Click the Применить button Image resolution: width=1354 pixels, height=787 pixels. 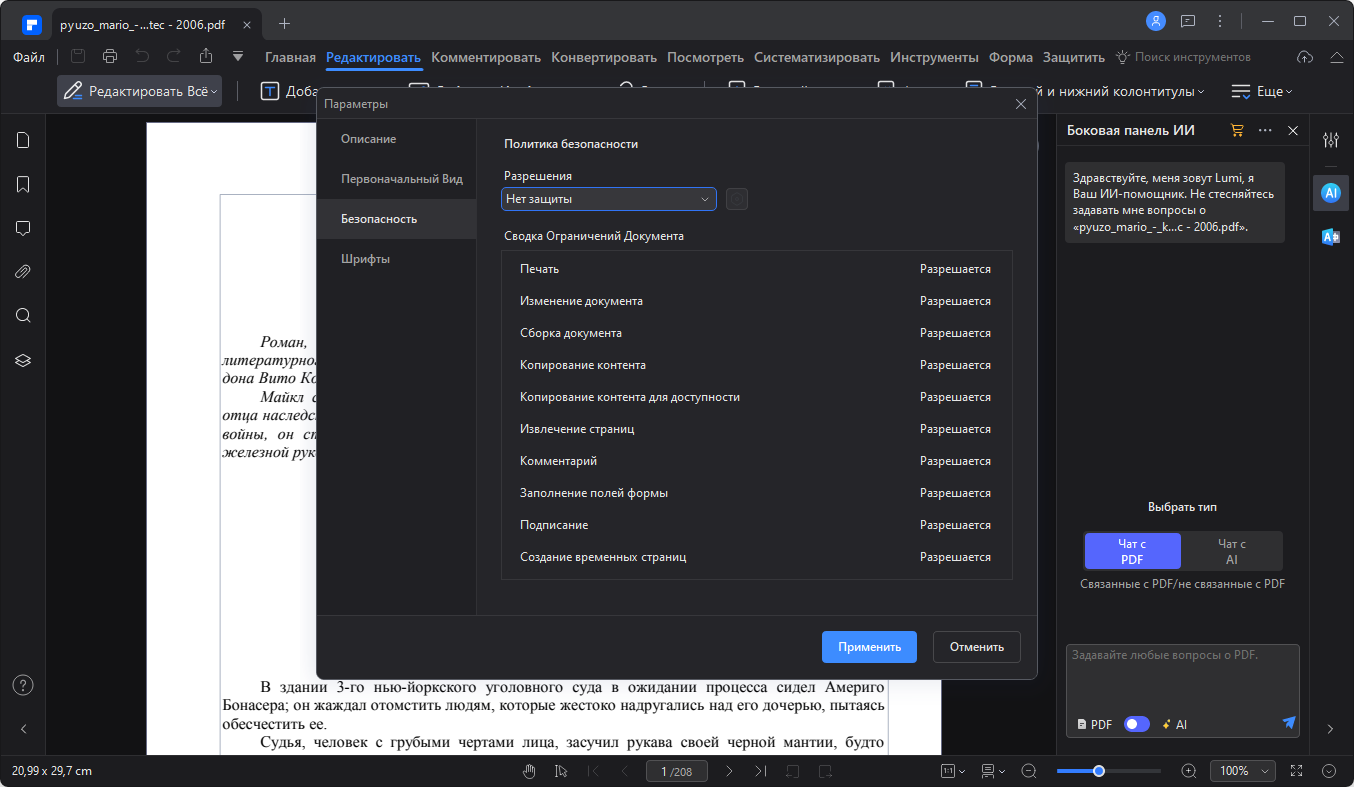(870, 647)
